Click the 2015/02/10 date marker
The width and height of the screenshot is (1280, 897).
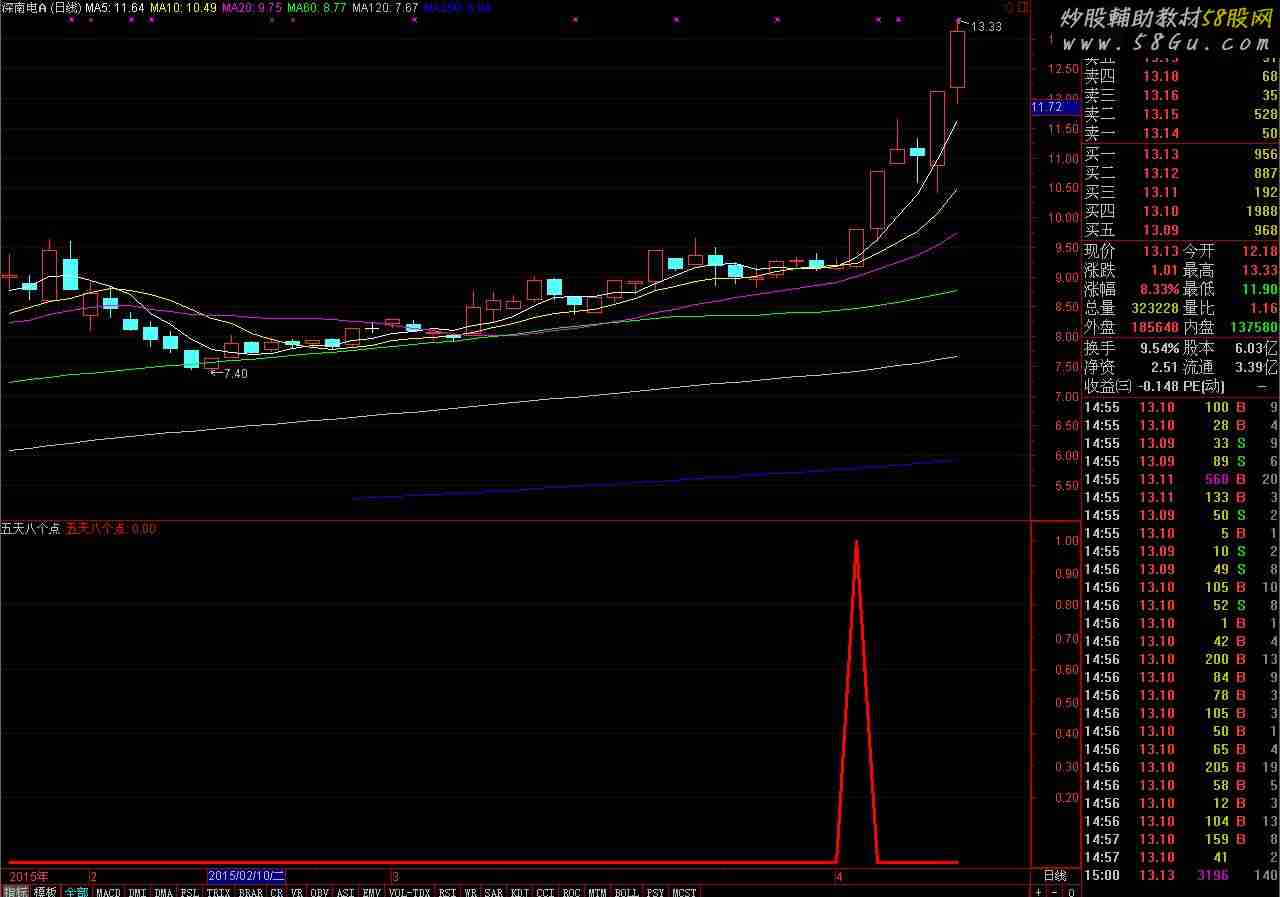[x=246, y=876]
